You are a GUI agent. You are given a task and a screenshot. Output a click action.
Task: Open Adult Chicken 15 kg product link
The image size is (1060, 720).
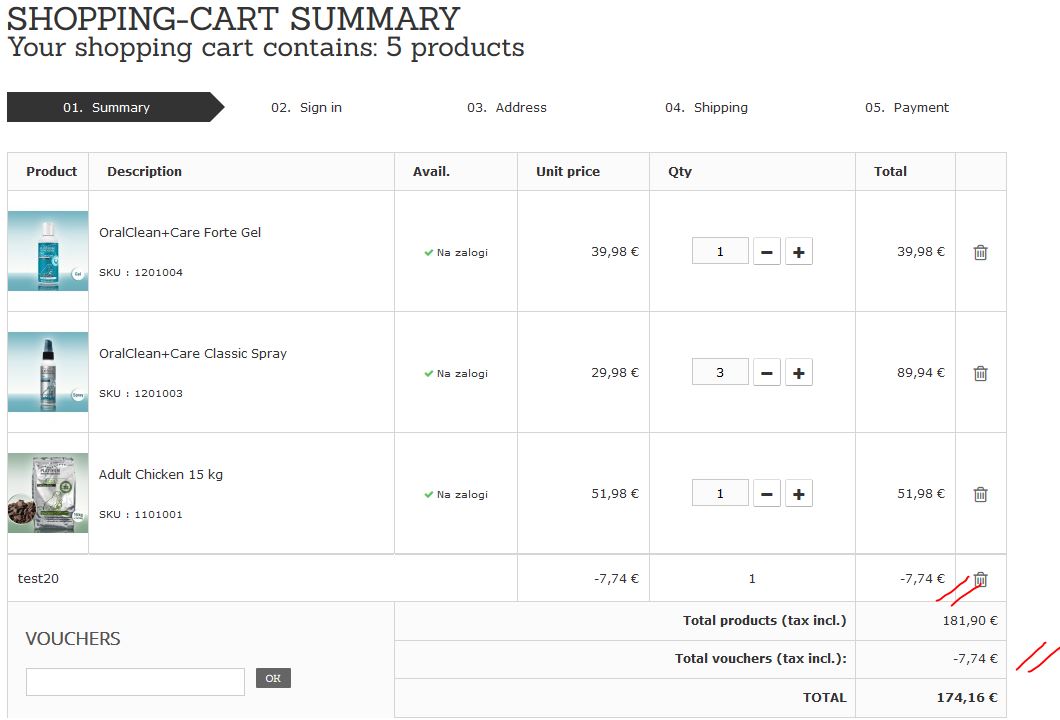coord(161,475)
